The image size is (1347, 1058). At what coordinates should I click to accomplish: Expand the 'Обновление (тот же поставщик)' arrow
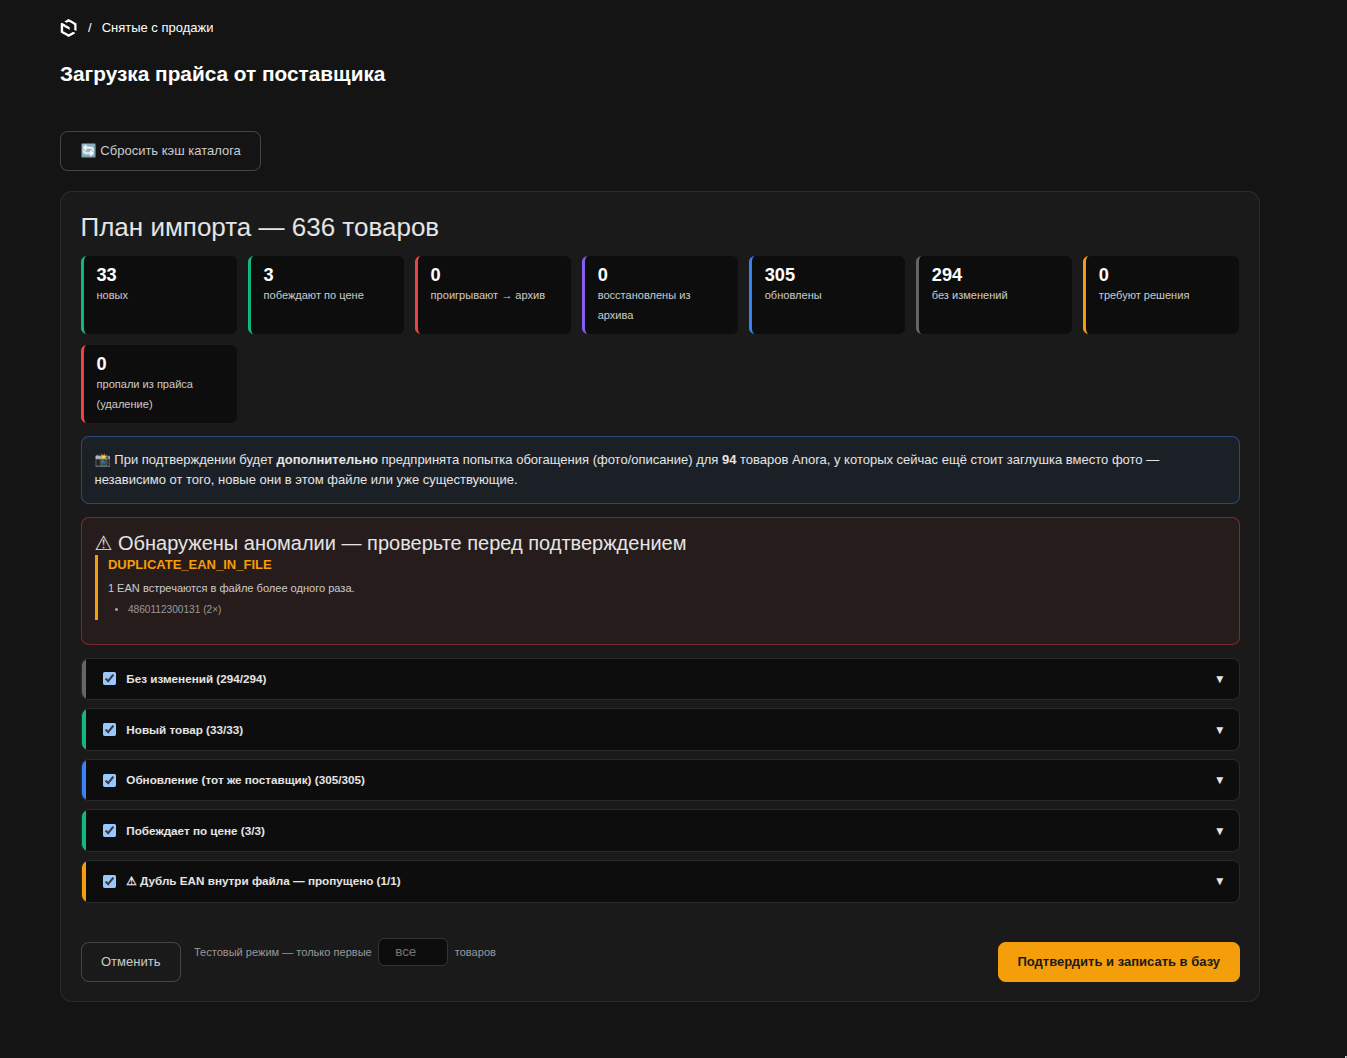point(1219,780)
